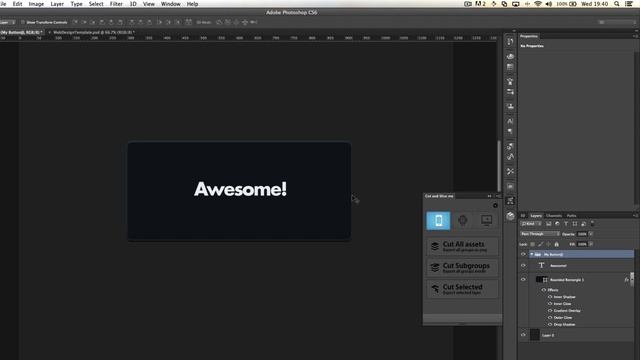
Task: Filter layers by smart objects icon
Action: 584,224
